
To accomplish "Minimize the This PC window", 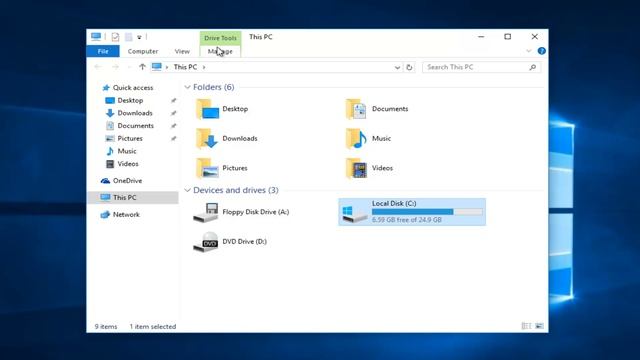I will point(481,37).
